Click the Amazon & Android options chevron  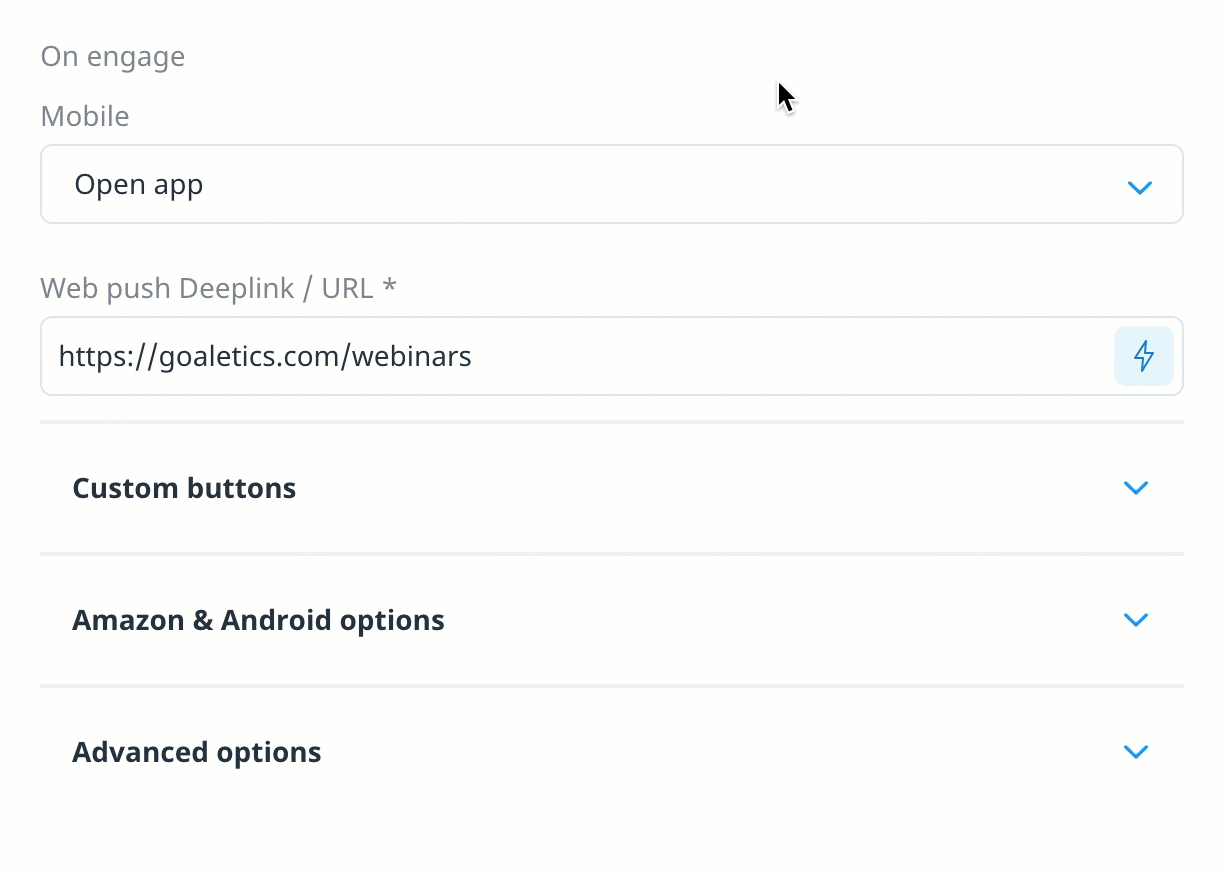[x=1135, y=620]
